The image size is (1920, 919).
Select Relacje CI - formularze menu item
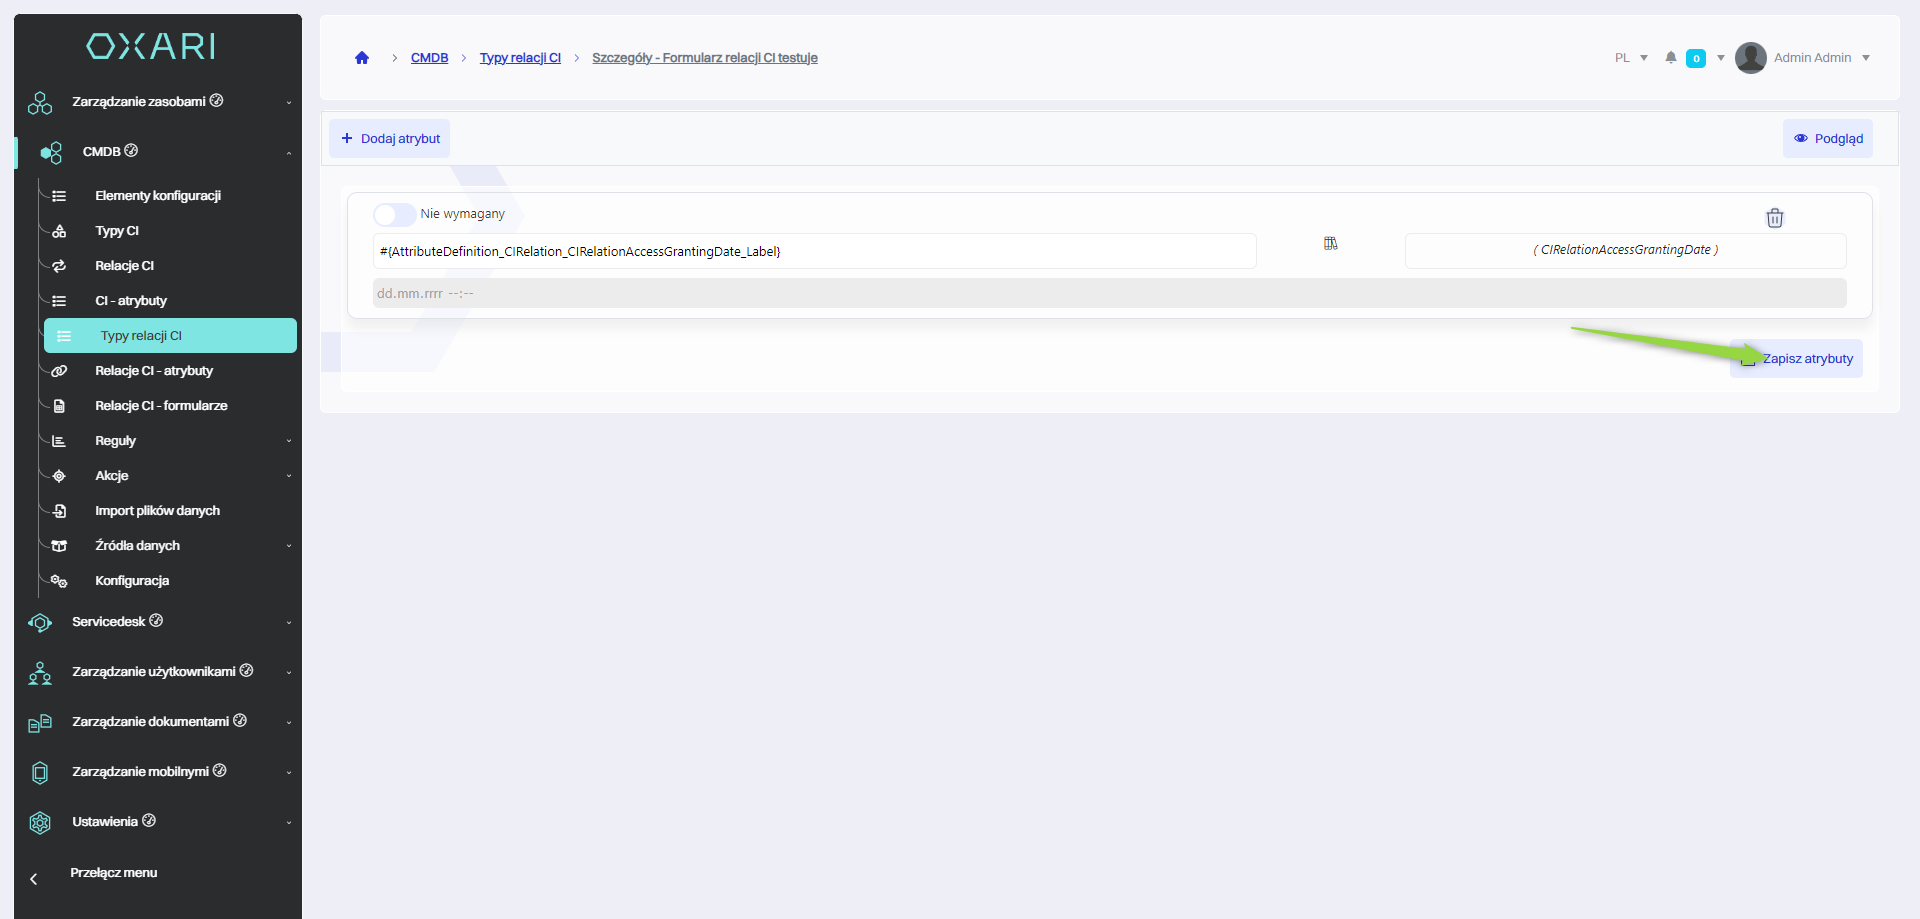coord(161,406)
